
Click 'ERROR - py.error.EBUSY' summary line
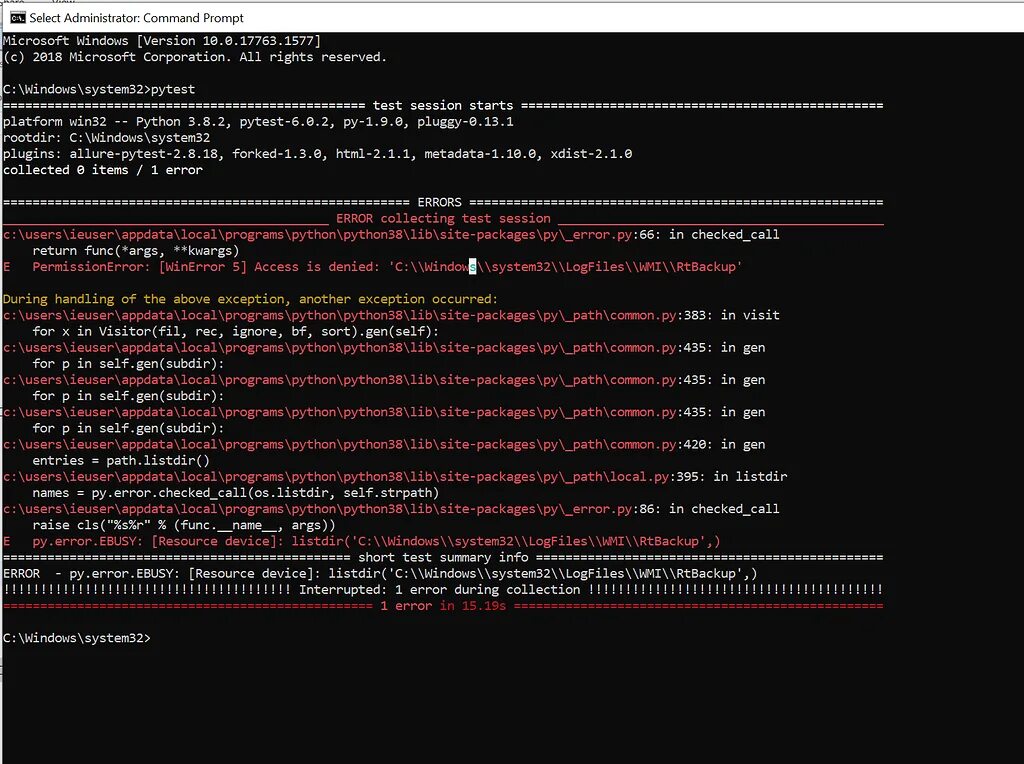[x=380, y=573]
